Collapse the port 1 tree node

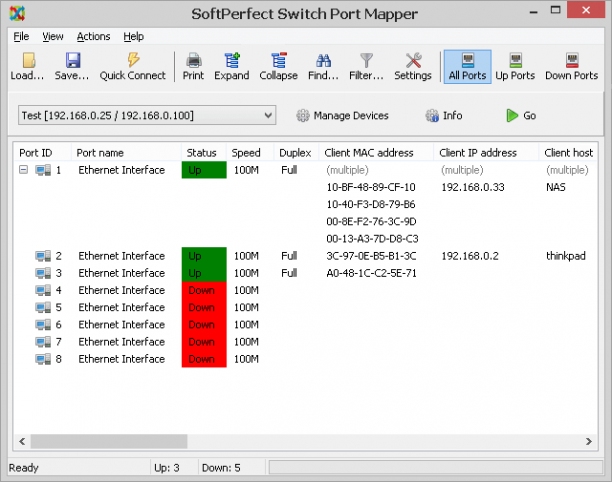click(x=24, y=170)
